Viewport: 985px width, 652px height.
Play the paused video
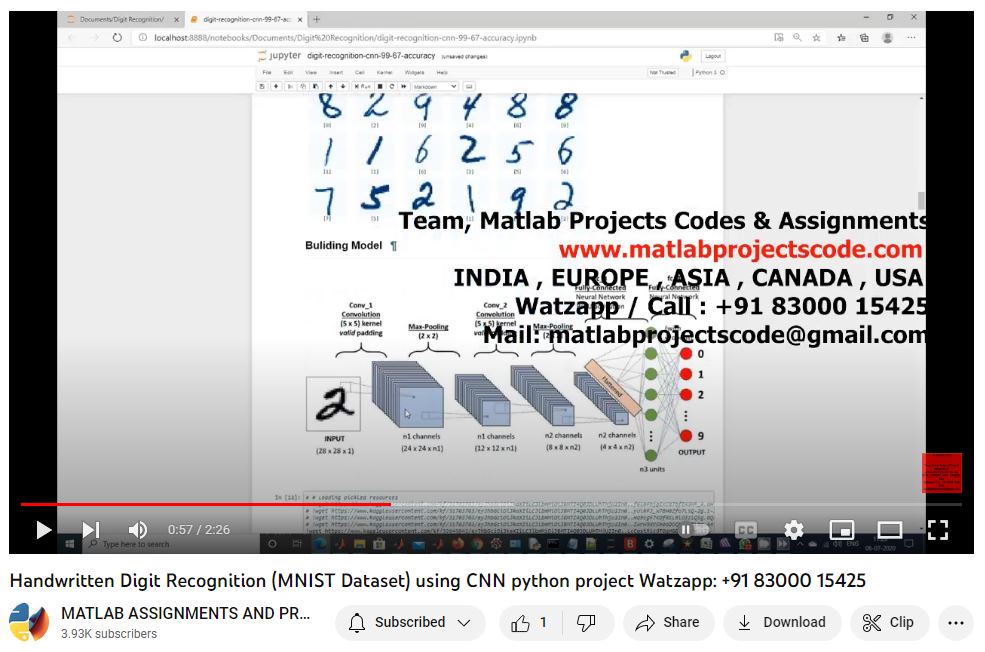43,530
